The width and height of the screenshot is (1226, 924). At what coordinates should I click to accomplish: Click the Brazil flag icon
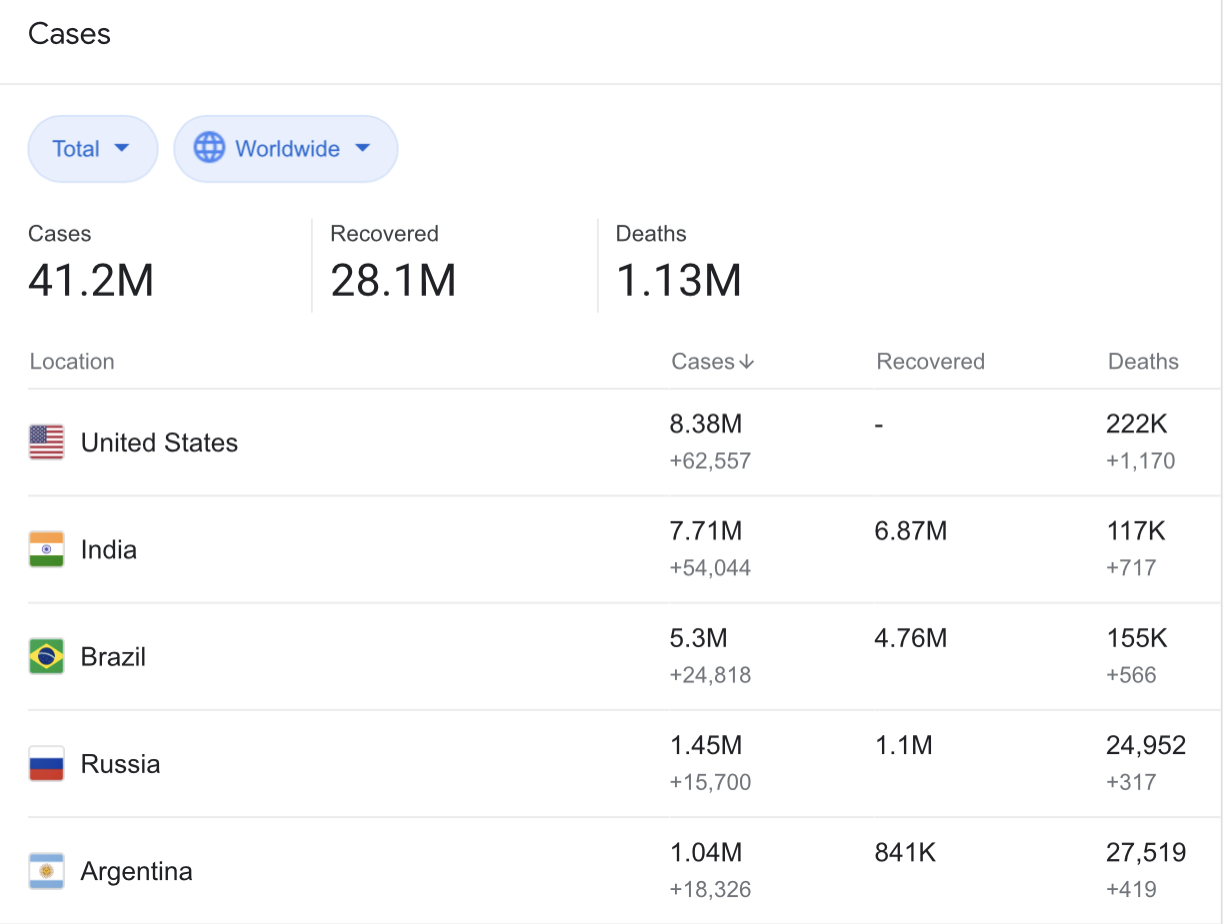tap(46, 657)
